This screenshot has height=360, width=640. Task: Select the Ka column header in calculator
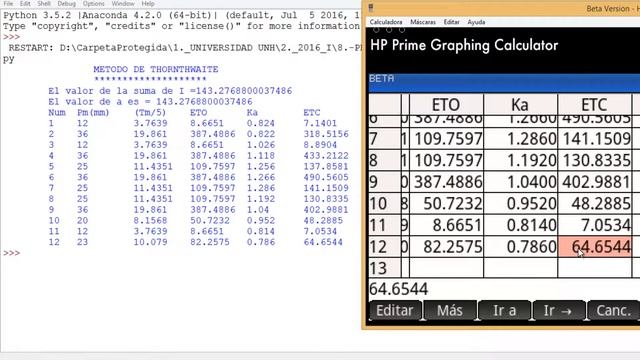point(520,104)
